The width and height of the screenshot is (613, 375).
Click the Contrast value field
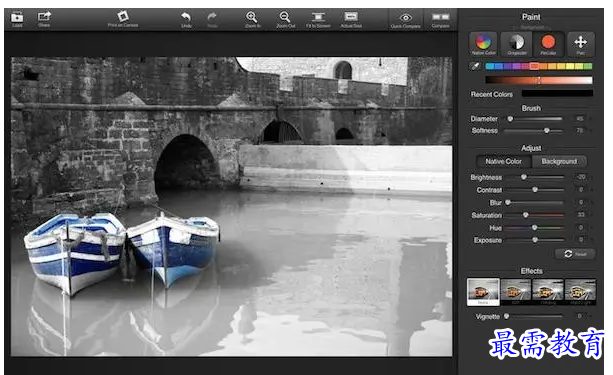coord(581,190)
